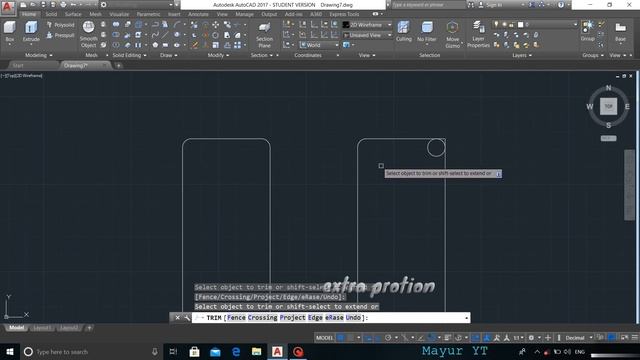This screenshot has height=360, width=640.
Task: Click the Move tool in Modify panel
Action: 216,25
